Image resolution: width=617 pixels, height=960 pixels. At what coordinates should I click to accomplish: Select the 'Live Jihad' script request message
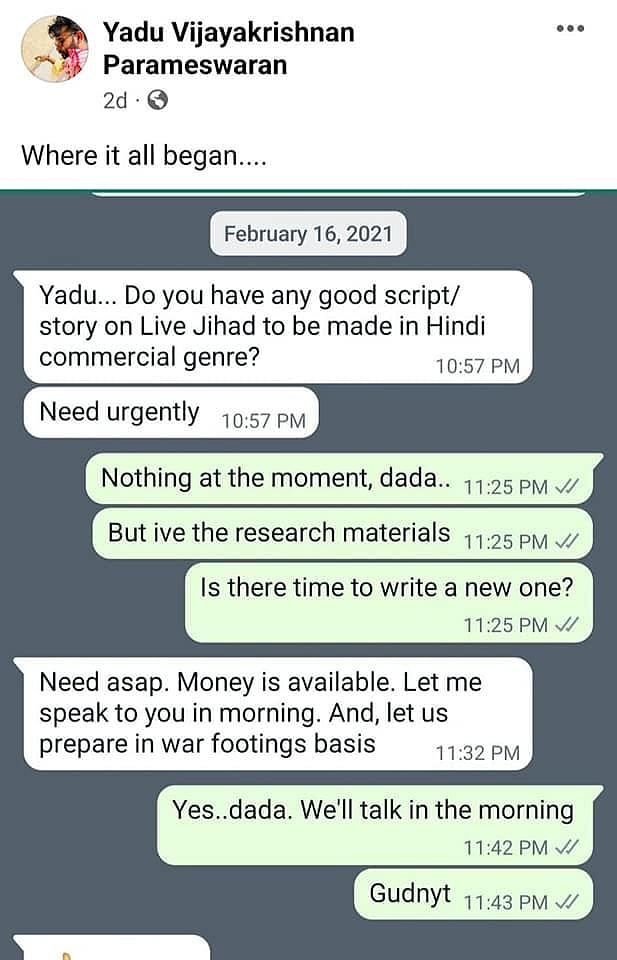[277, 326]
